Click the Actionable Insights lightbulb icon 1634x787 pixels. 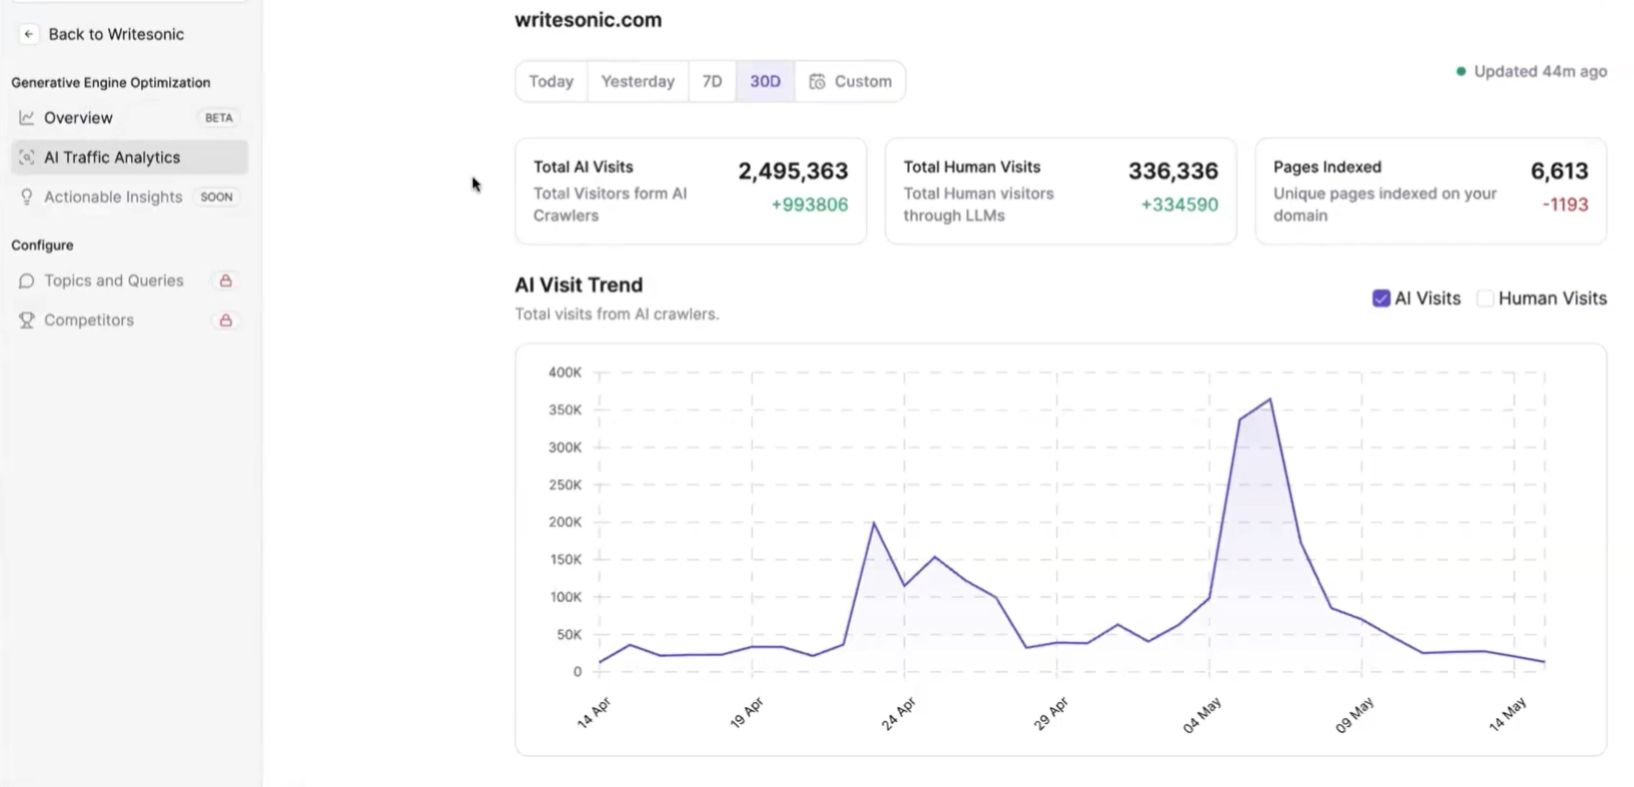coord(27,197)
